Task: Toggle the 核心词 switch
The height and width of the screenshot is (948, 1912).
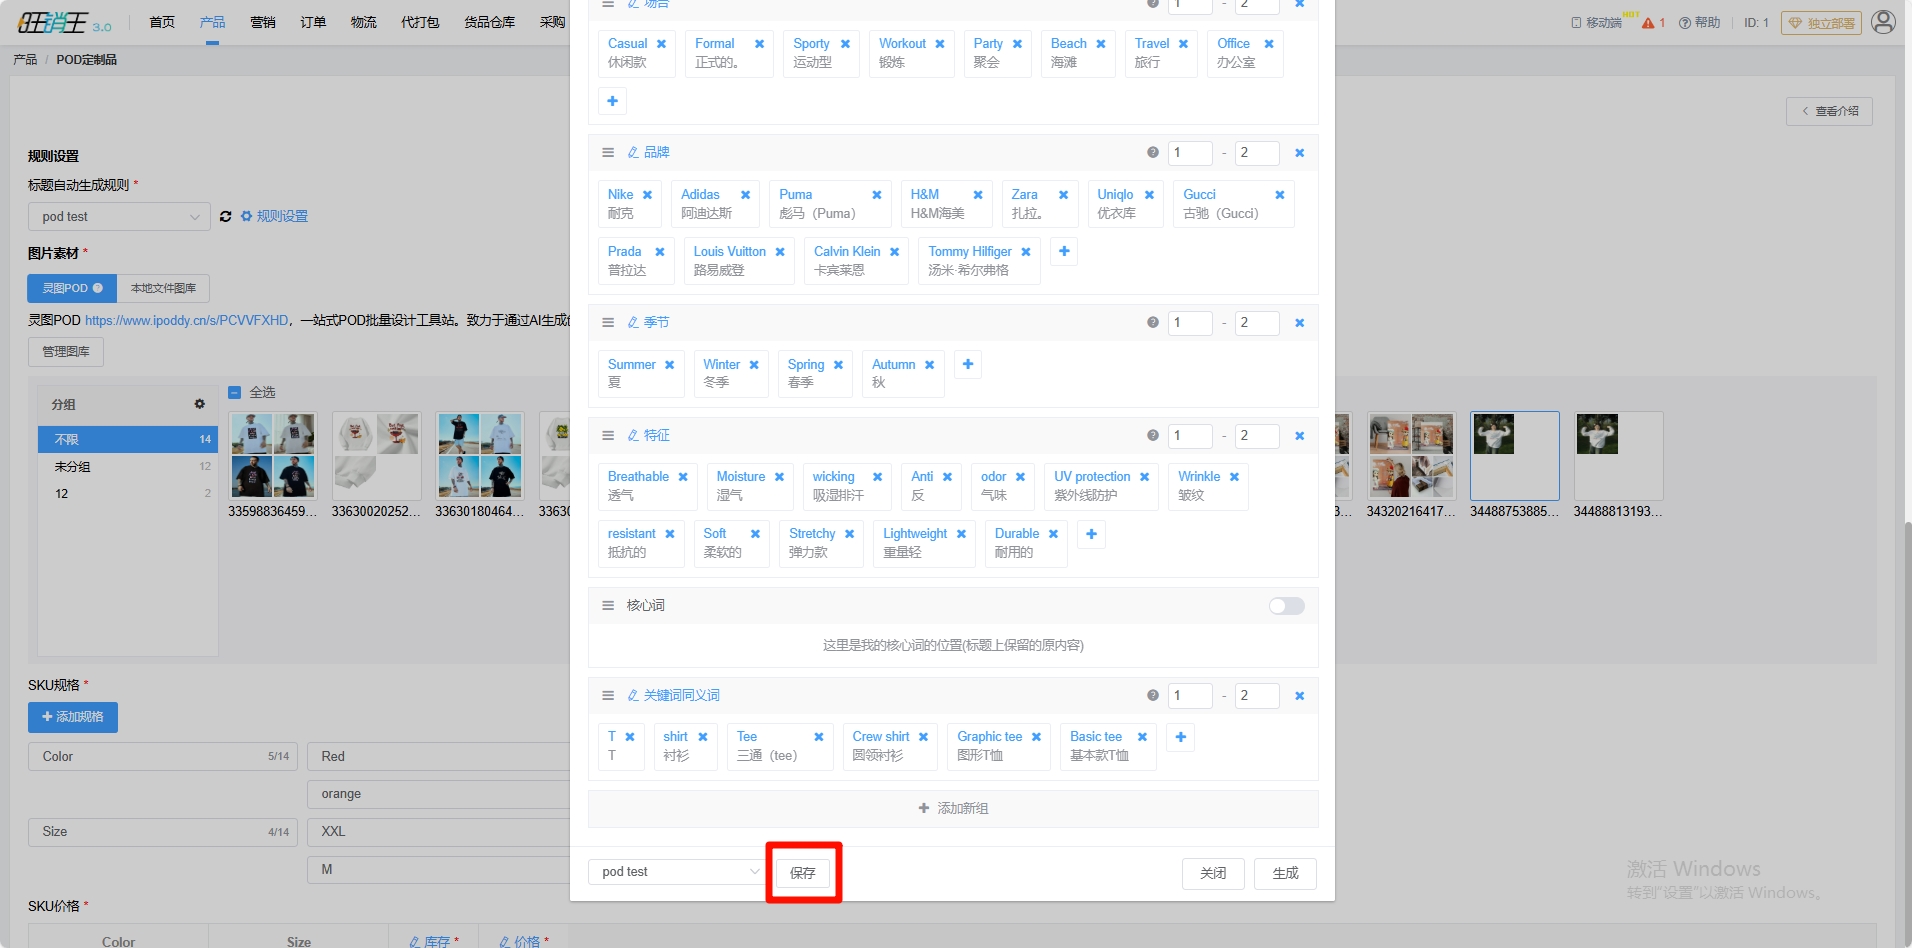Action: [x=1286, y=606]
